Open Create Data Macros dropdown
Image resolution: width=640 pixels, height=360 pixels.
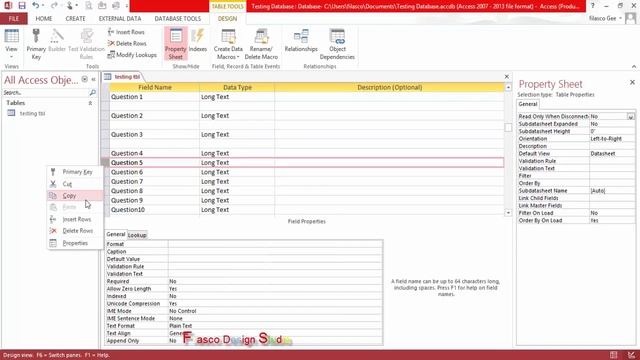[228, 44]
